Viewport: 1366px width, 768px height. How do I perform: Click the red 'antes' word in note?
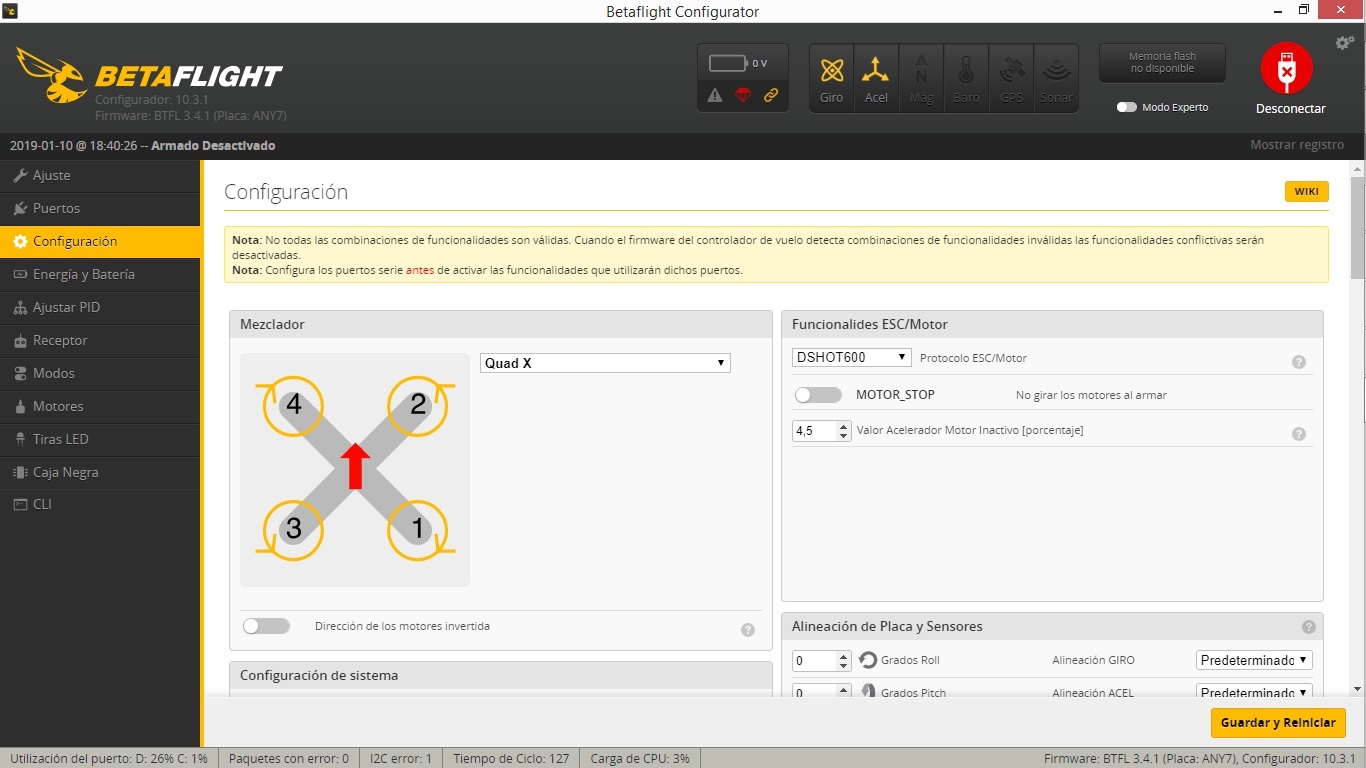coord(420,270)
